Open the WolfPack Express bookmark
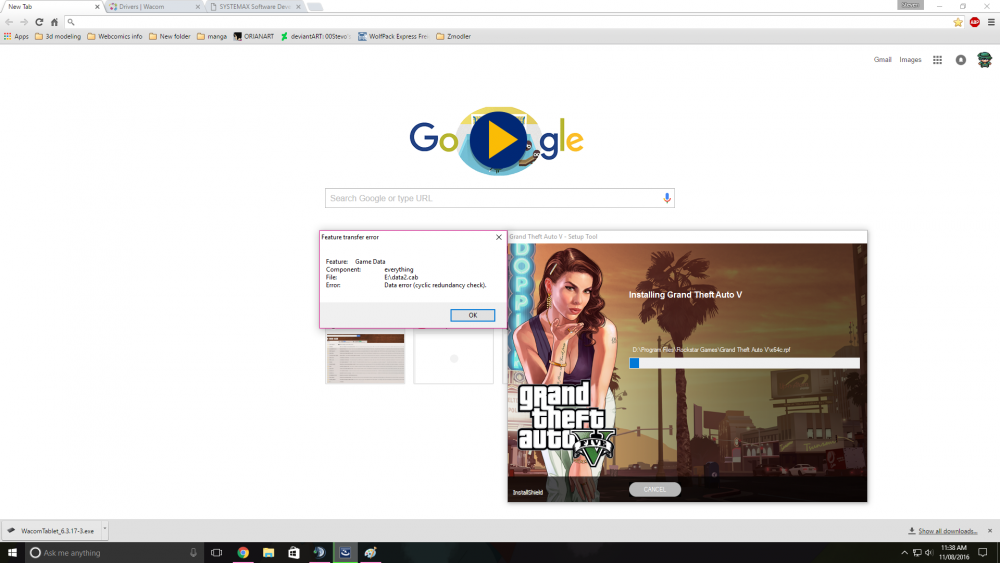This screenshot has height=563, width=1000. [x=393, y=36]
